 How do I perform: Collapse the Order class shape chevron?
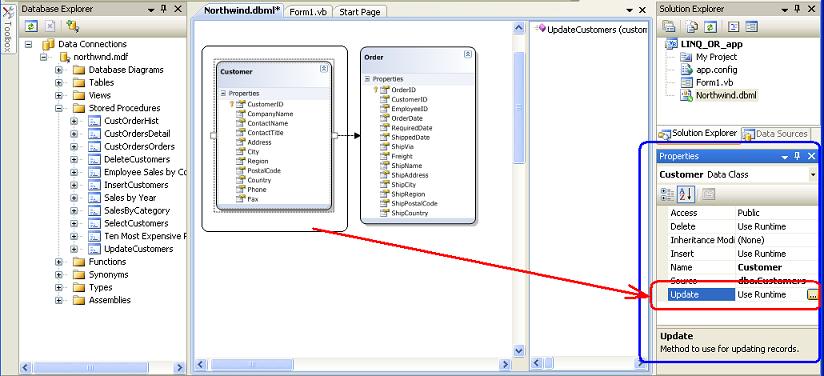coord(468,54)
